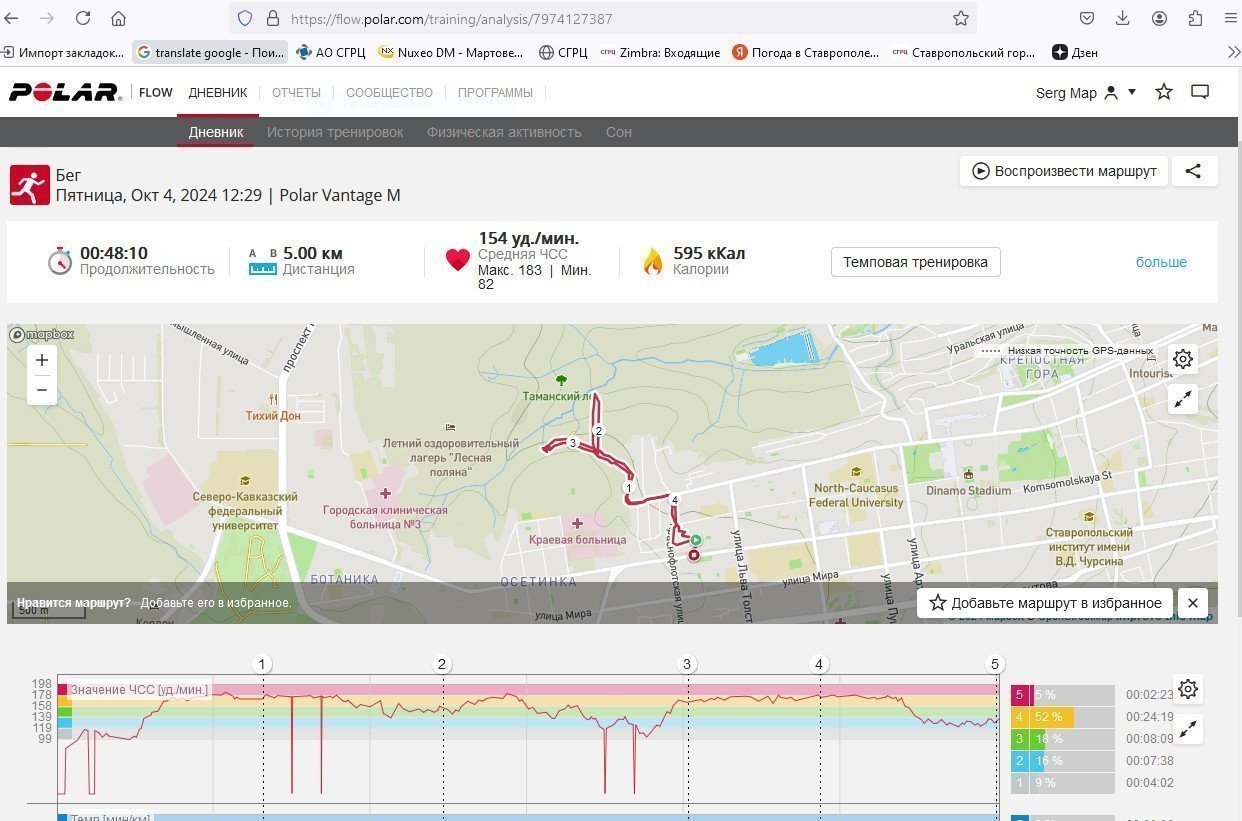Click the Краевая больница map label
This screenshot has height=821, width=1242.
577,540
